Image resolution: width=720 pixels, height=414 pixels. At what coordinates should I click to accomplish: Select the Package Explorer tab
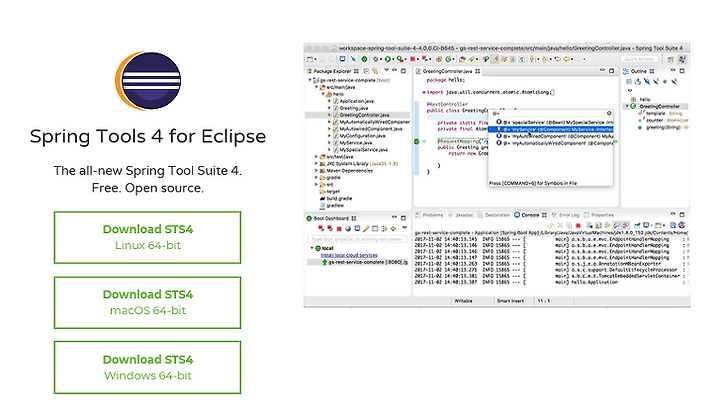click(332, 71)
